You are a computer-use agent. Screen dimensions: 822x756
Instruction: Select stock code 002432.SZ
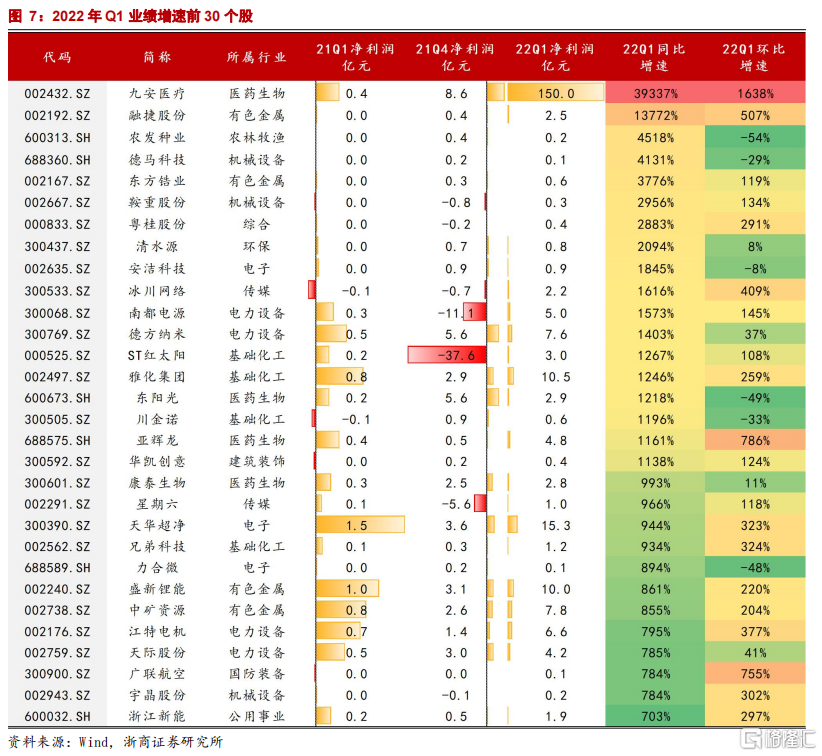coord(57,94)
